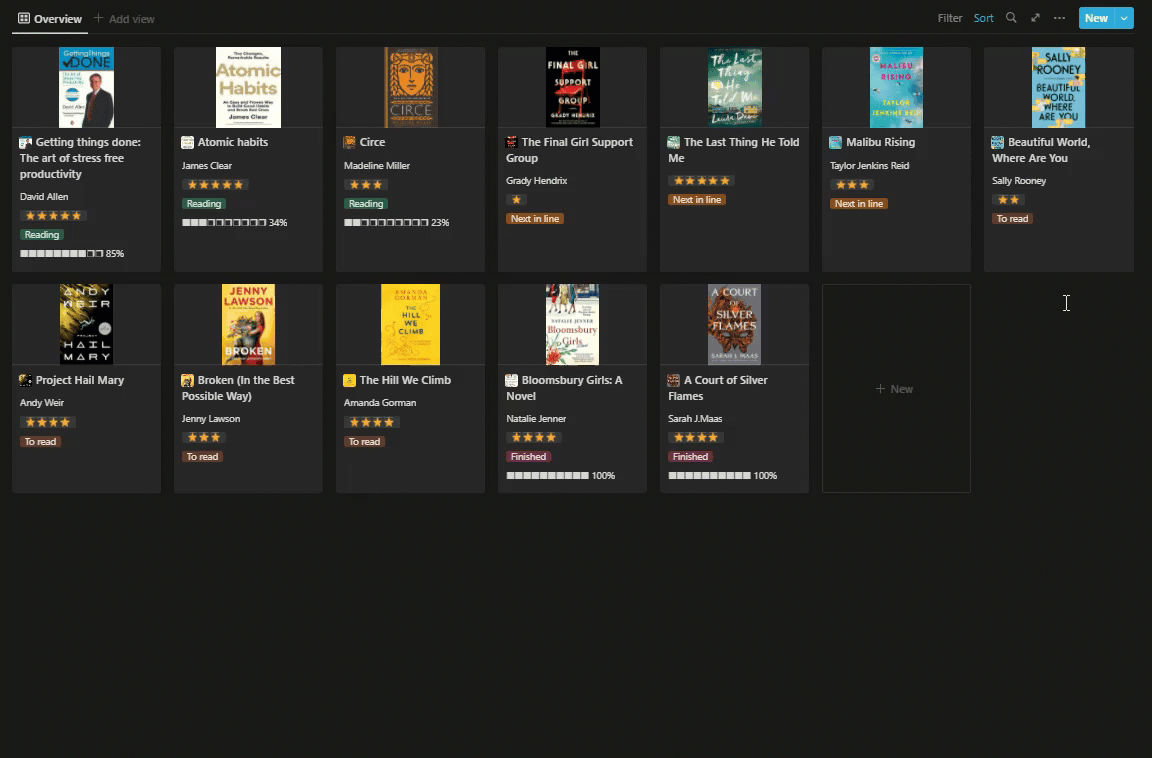Click icon beside Beautiful World, Where Are You

(998, 142)
